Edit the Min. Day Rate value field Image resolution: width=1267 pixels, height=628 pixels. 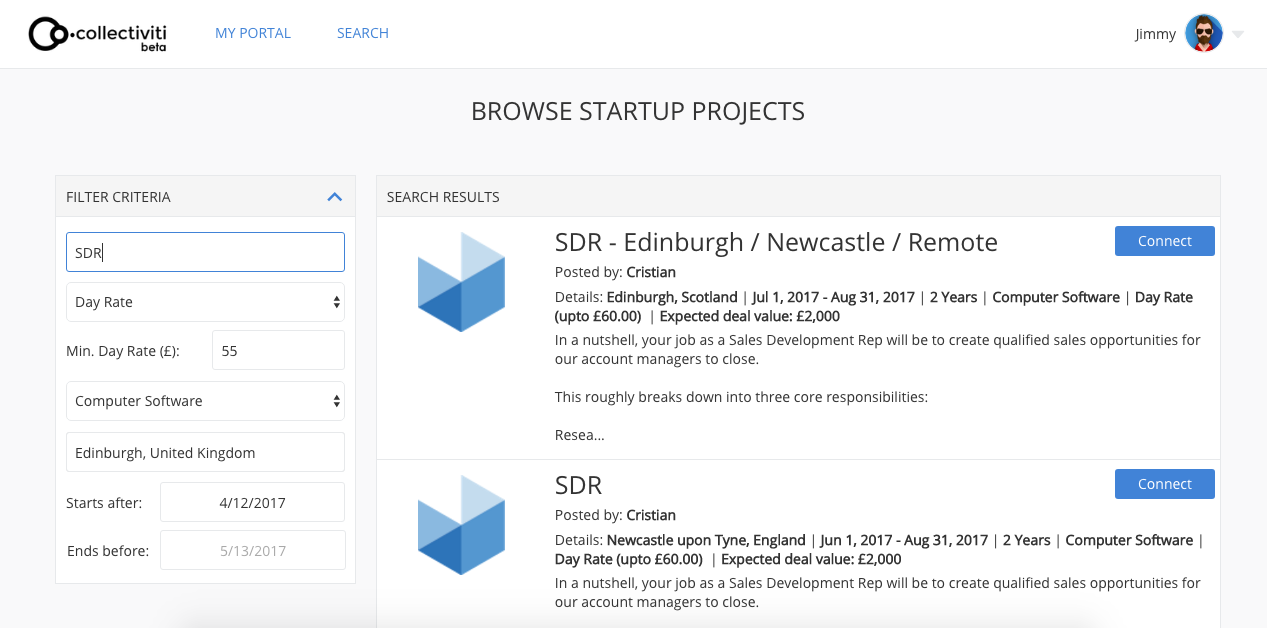278,350
